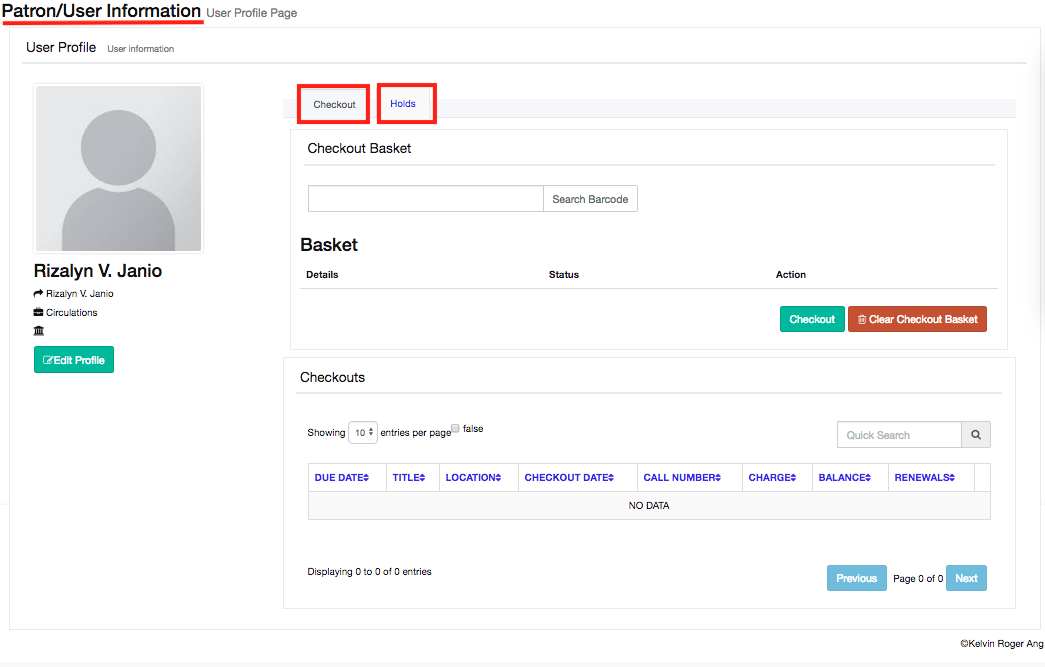Open Edit Profile for the patron
This screenshot has height=667, width=1045.
point(74,360)
